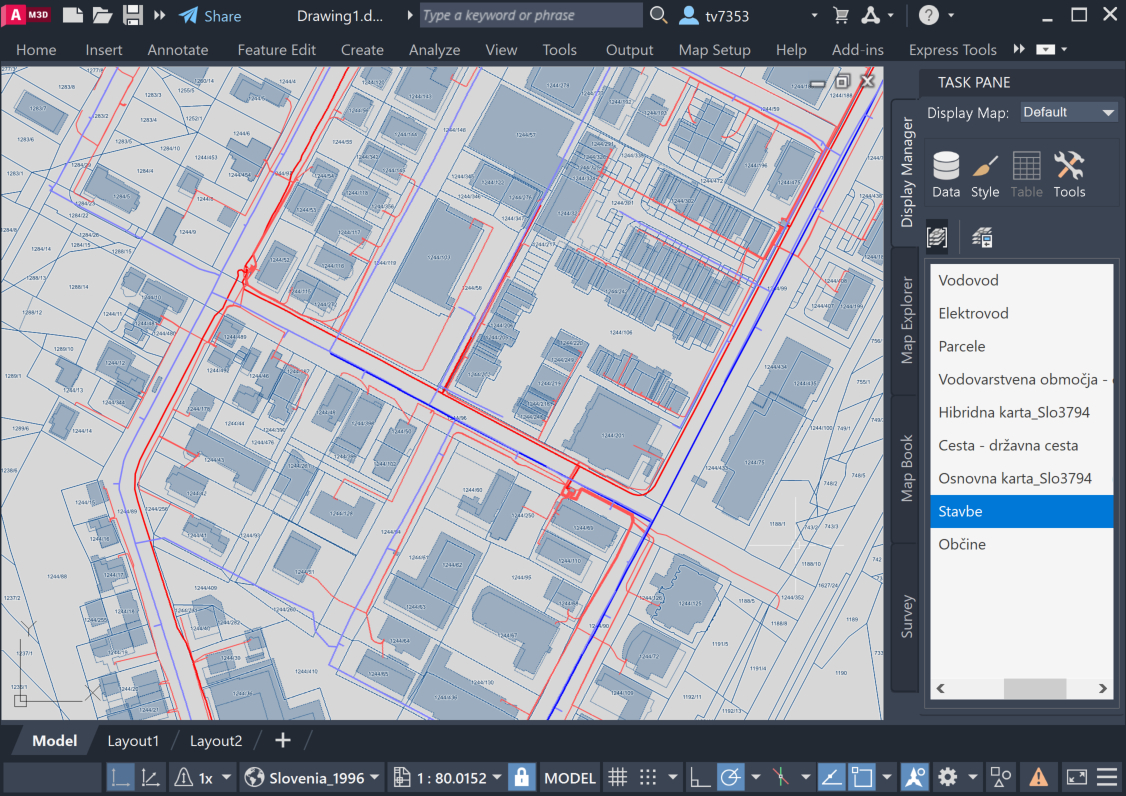Click the Share button
The image size is (1126, 796).
point(210,15)
